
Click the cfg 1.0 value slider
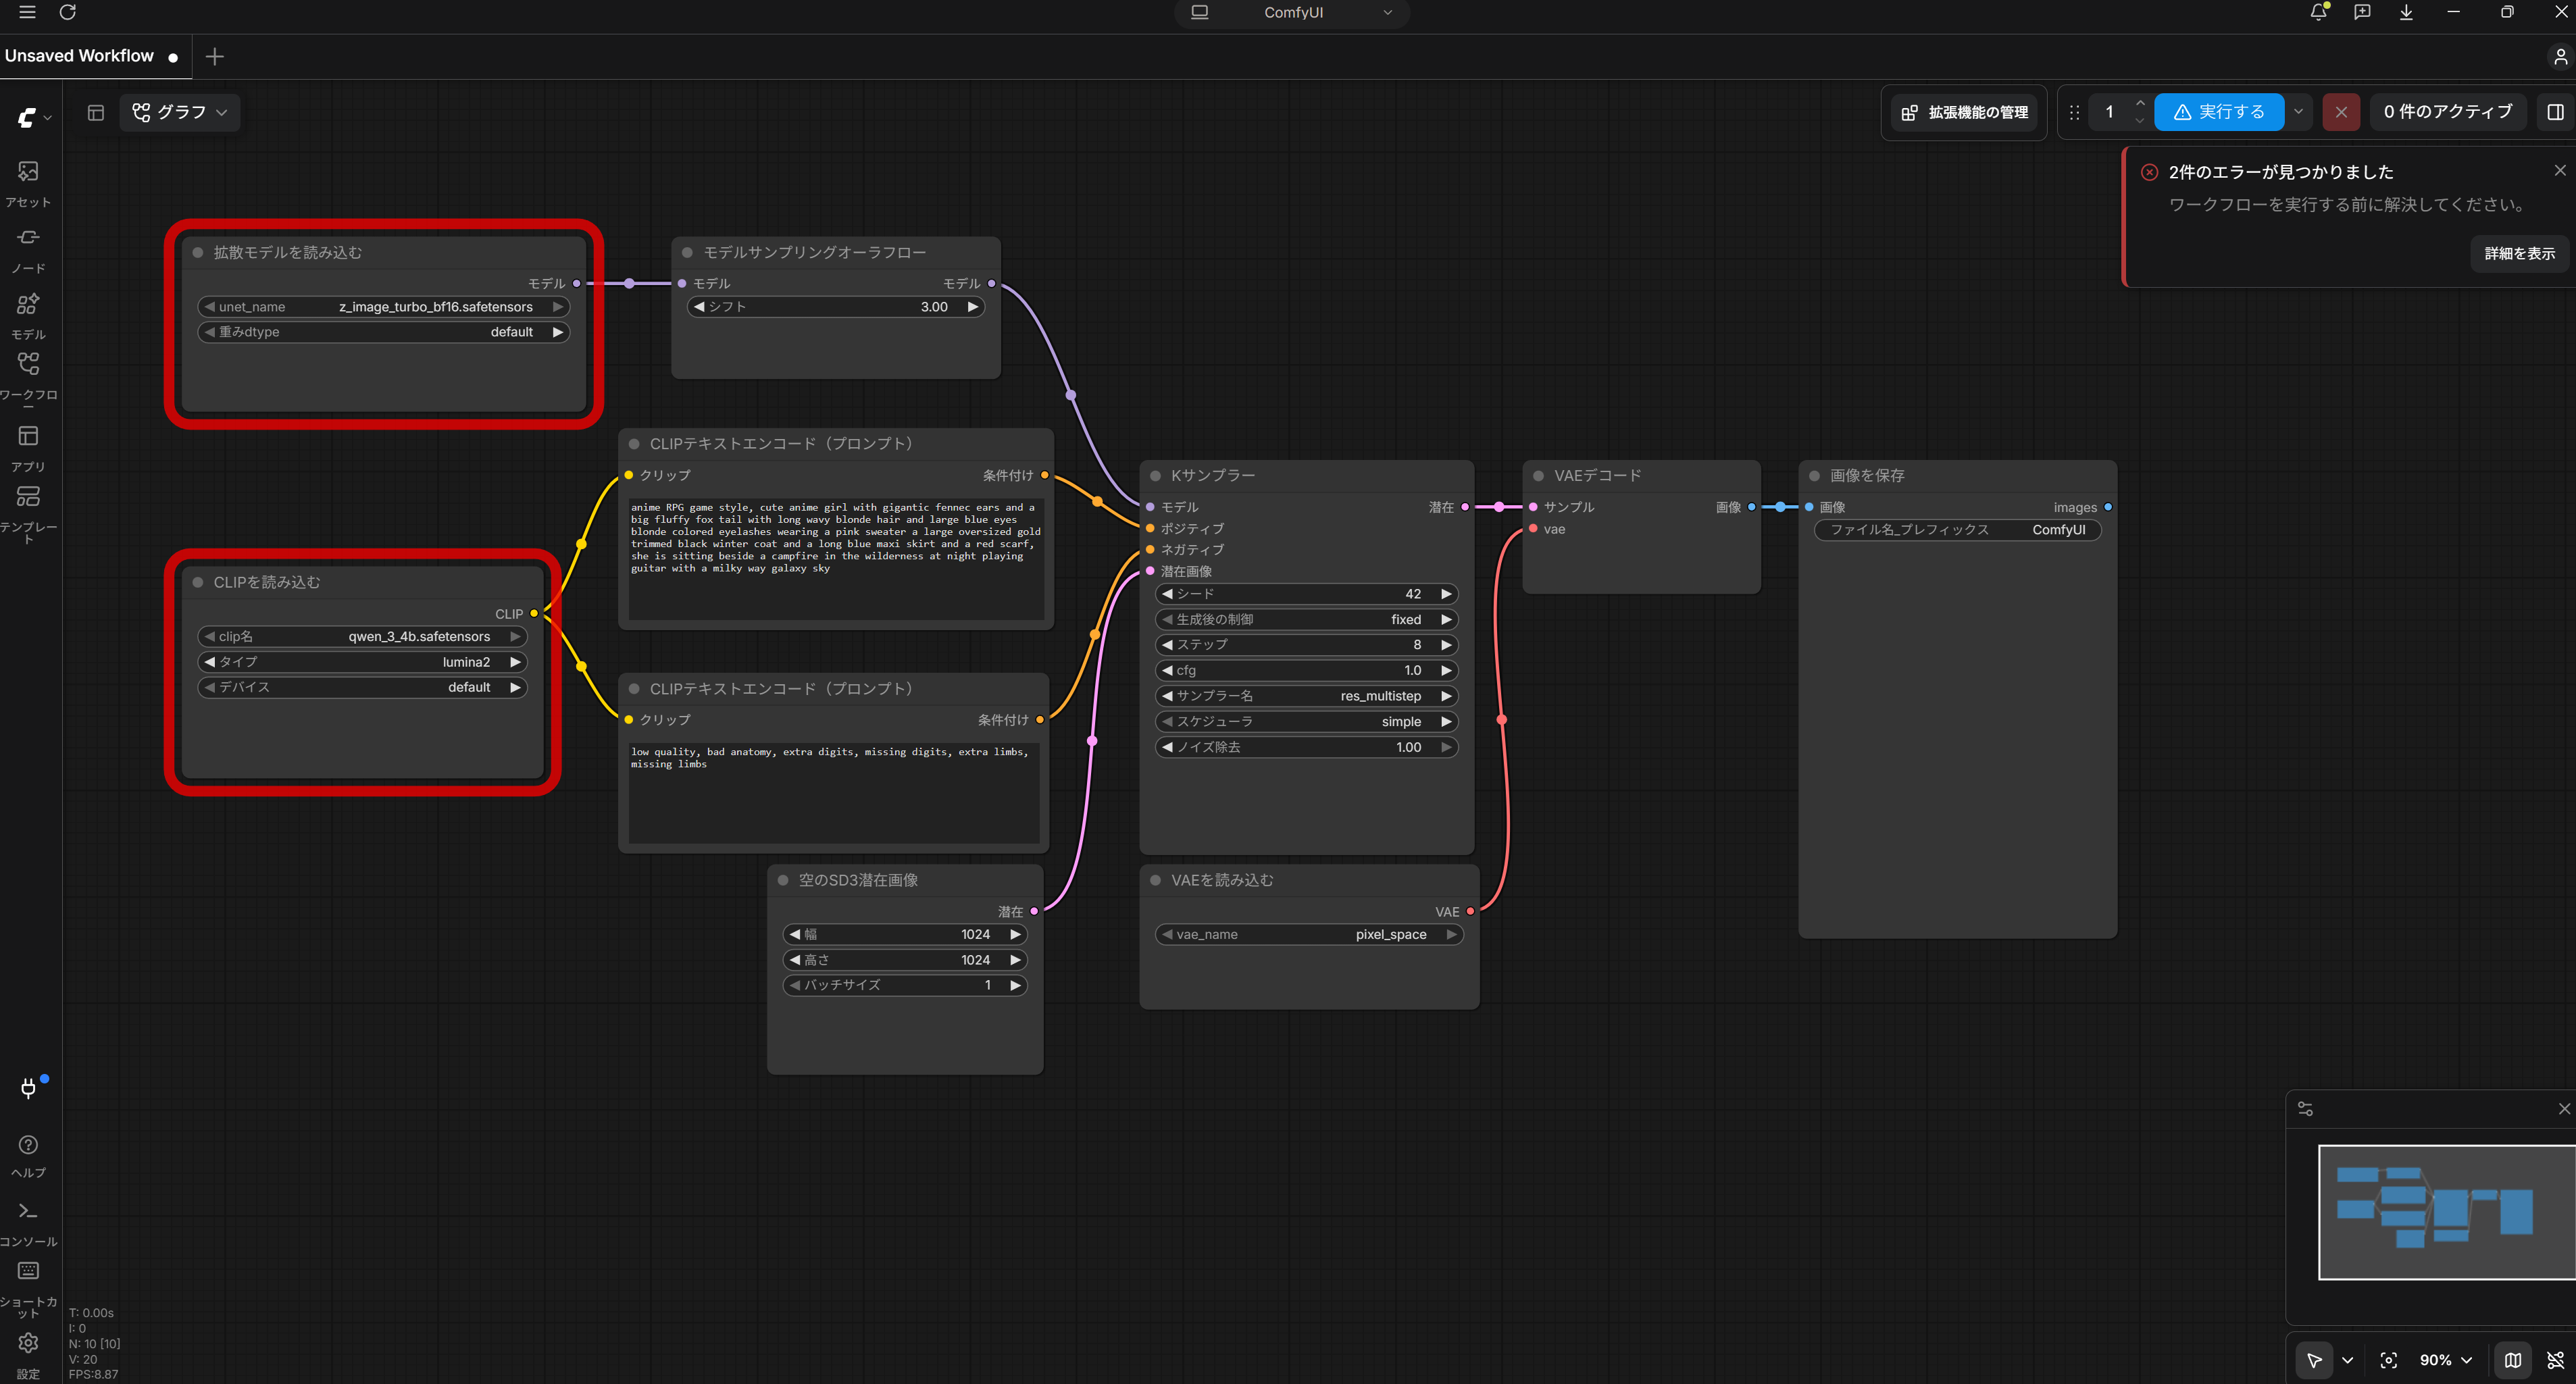(x=1306, y=671)
